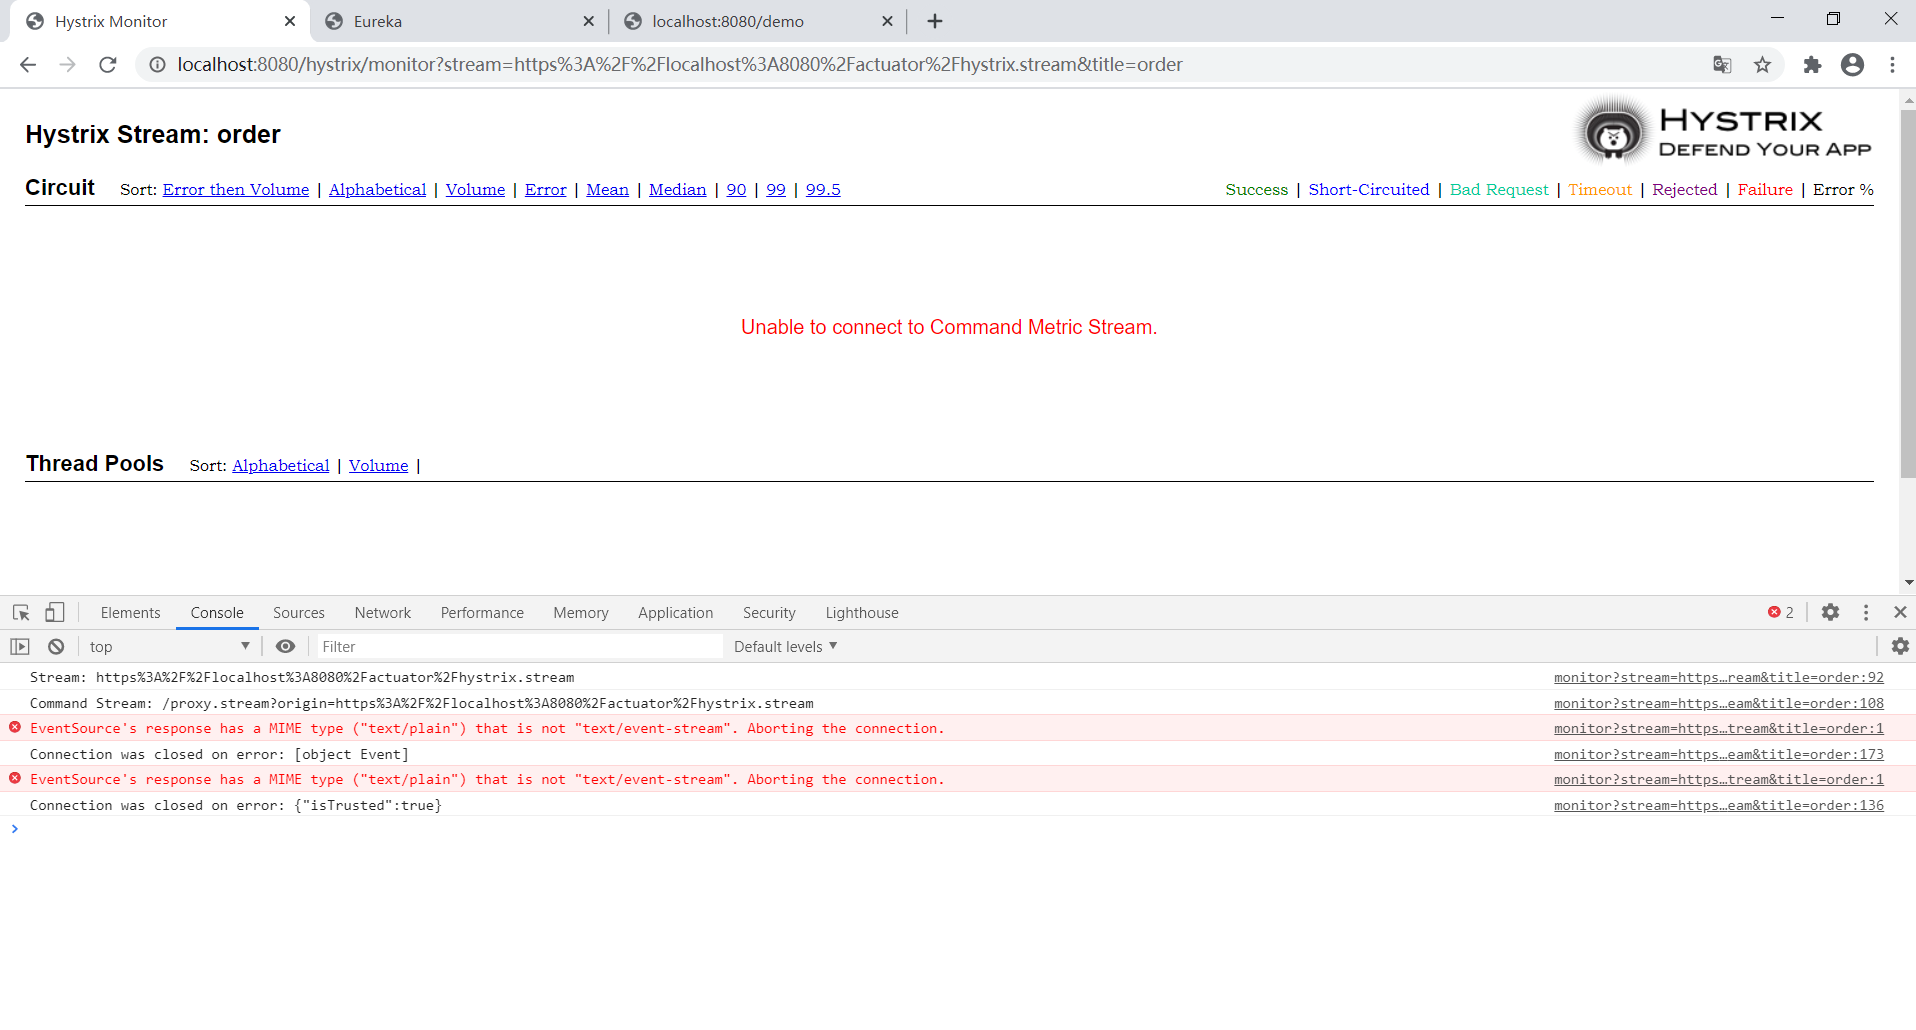Open a new browser tab
1916x1030 pixels.
coord(935,21)
